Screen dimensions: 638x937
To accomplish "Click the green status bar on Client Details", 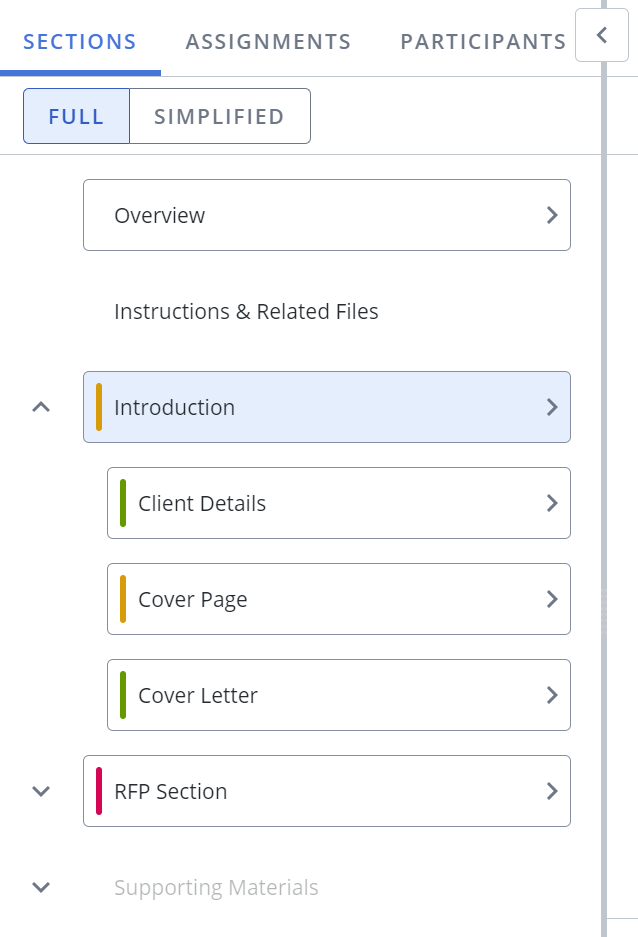I will 123,503.
